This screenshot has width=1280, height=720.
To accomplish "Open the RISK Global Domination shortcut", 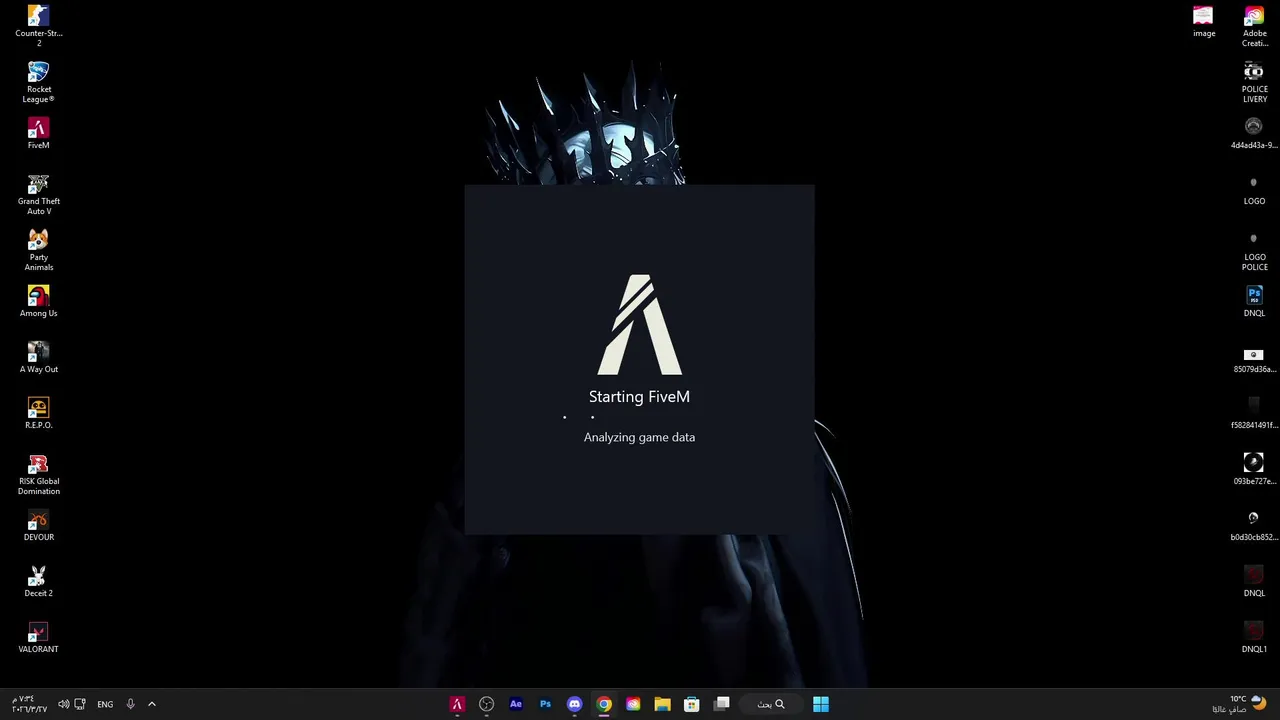I will (38, 474).
